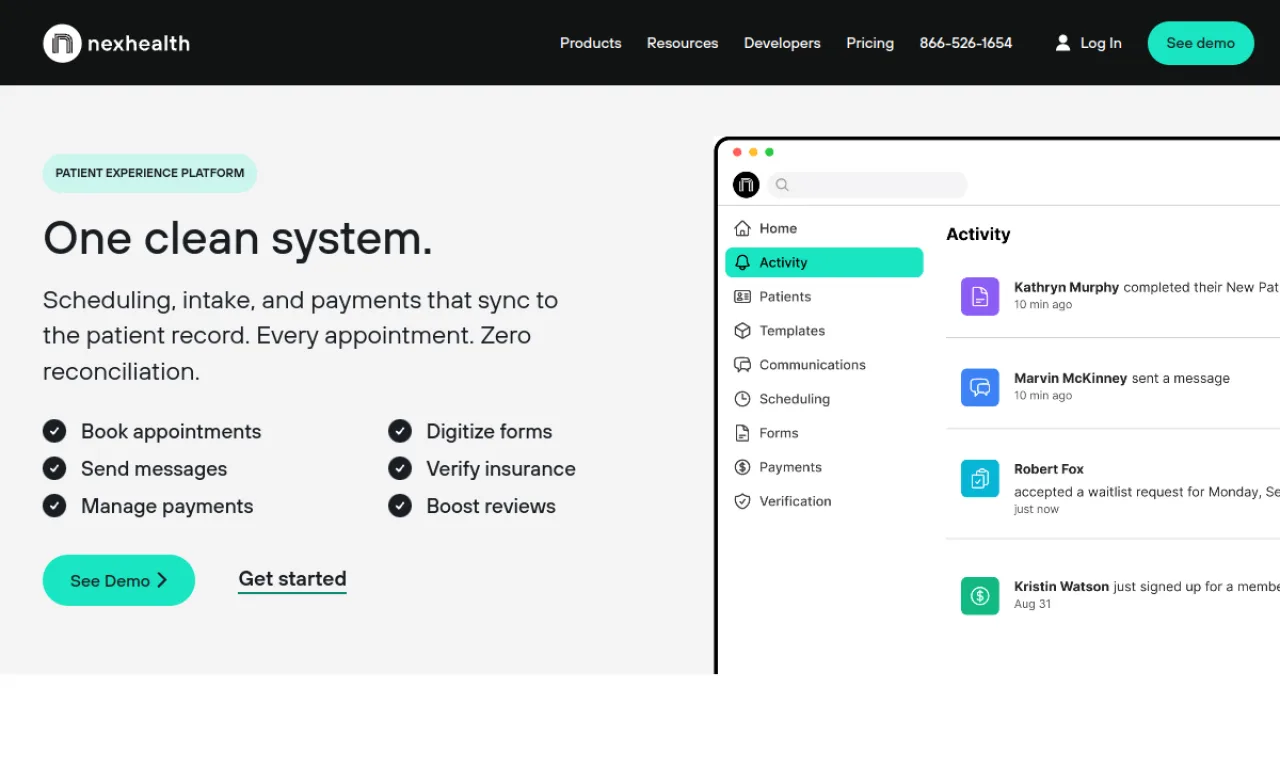Click the Kathryn Murphy name
Image resolution: width=1280 pixels, height=768 pixels.
click(x=1066, y=287)
